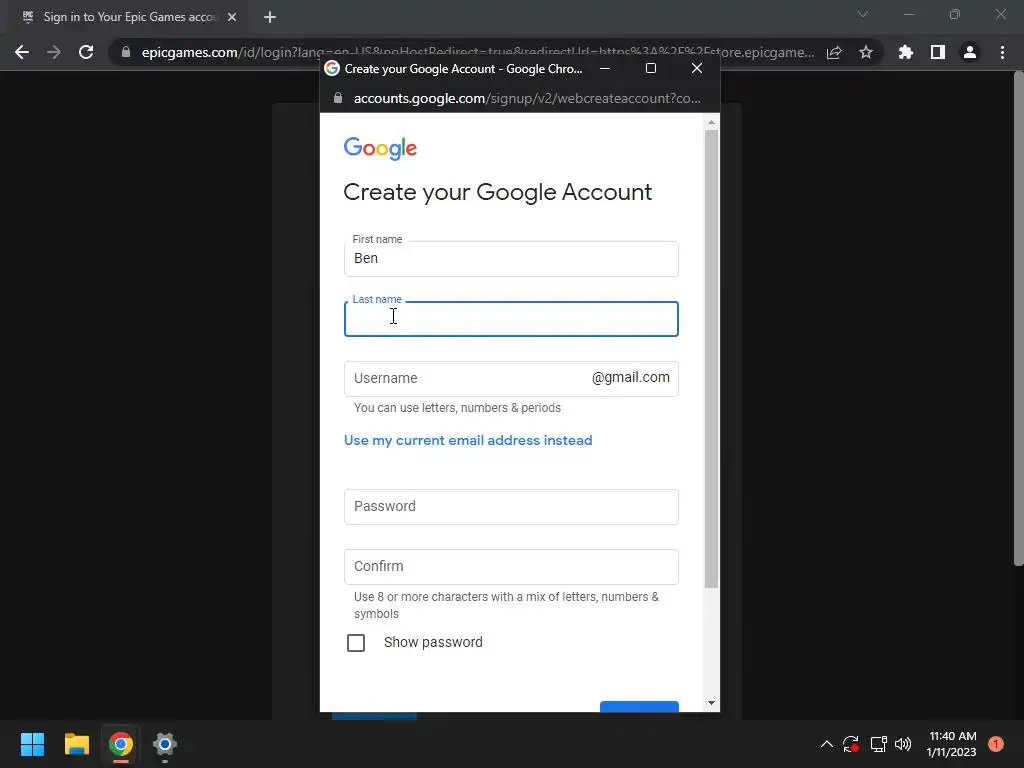The height and width of the screenshot is (768, 1024).
Task: Click the Username input field
Action: (511, 379)
